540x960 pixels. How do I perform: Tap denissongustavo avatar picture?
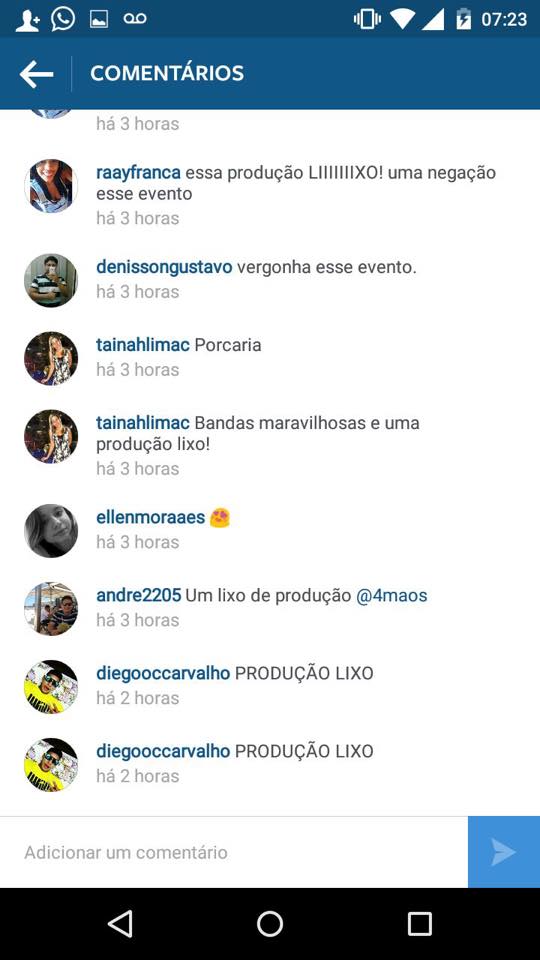click(51, 280)
